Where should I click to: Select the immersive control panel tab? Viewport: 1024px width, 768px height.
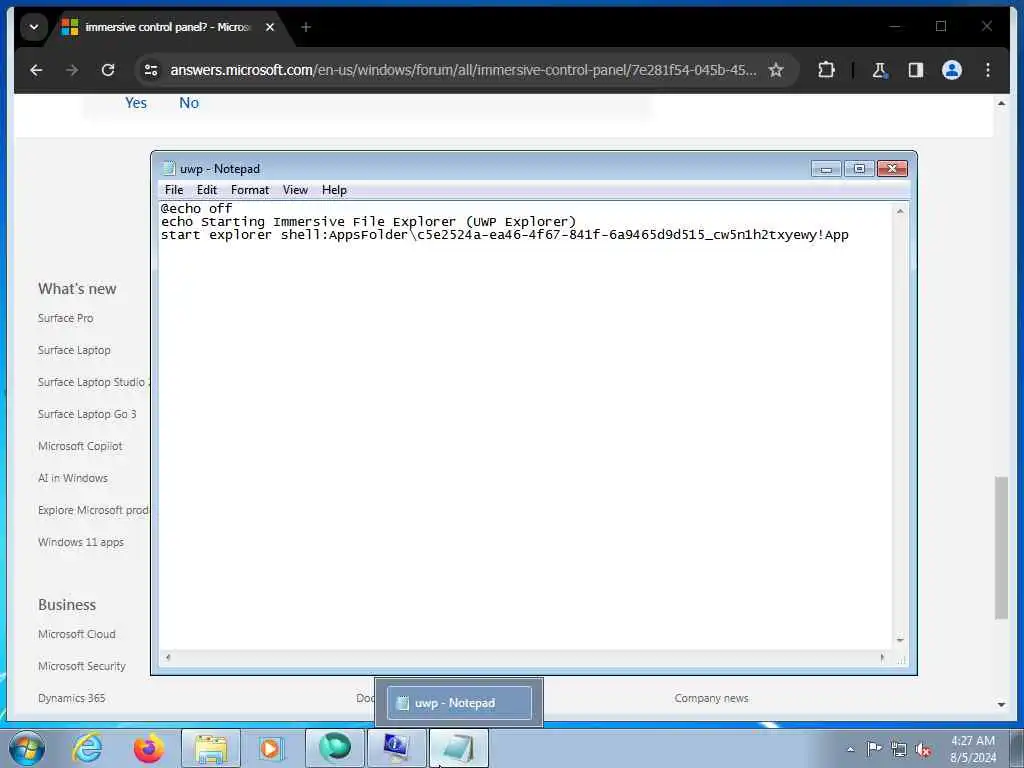click(x=167, y=27)
